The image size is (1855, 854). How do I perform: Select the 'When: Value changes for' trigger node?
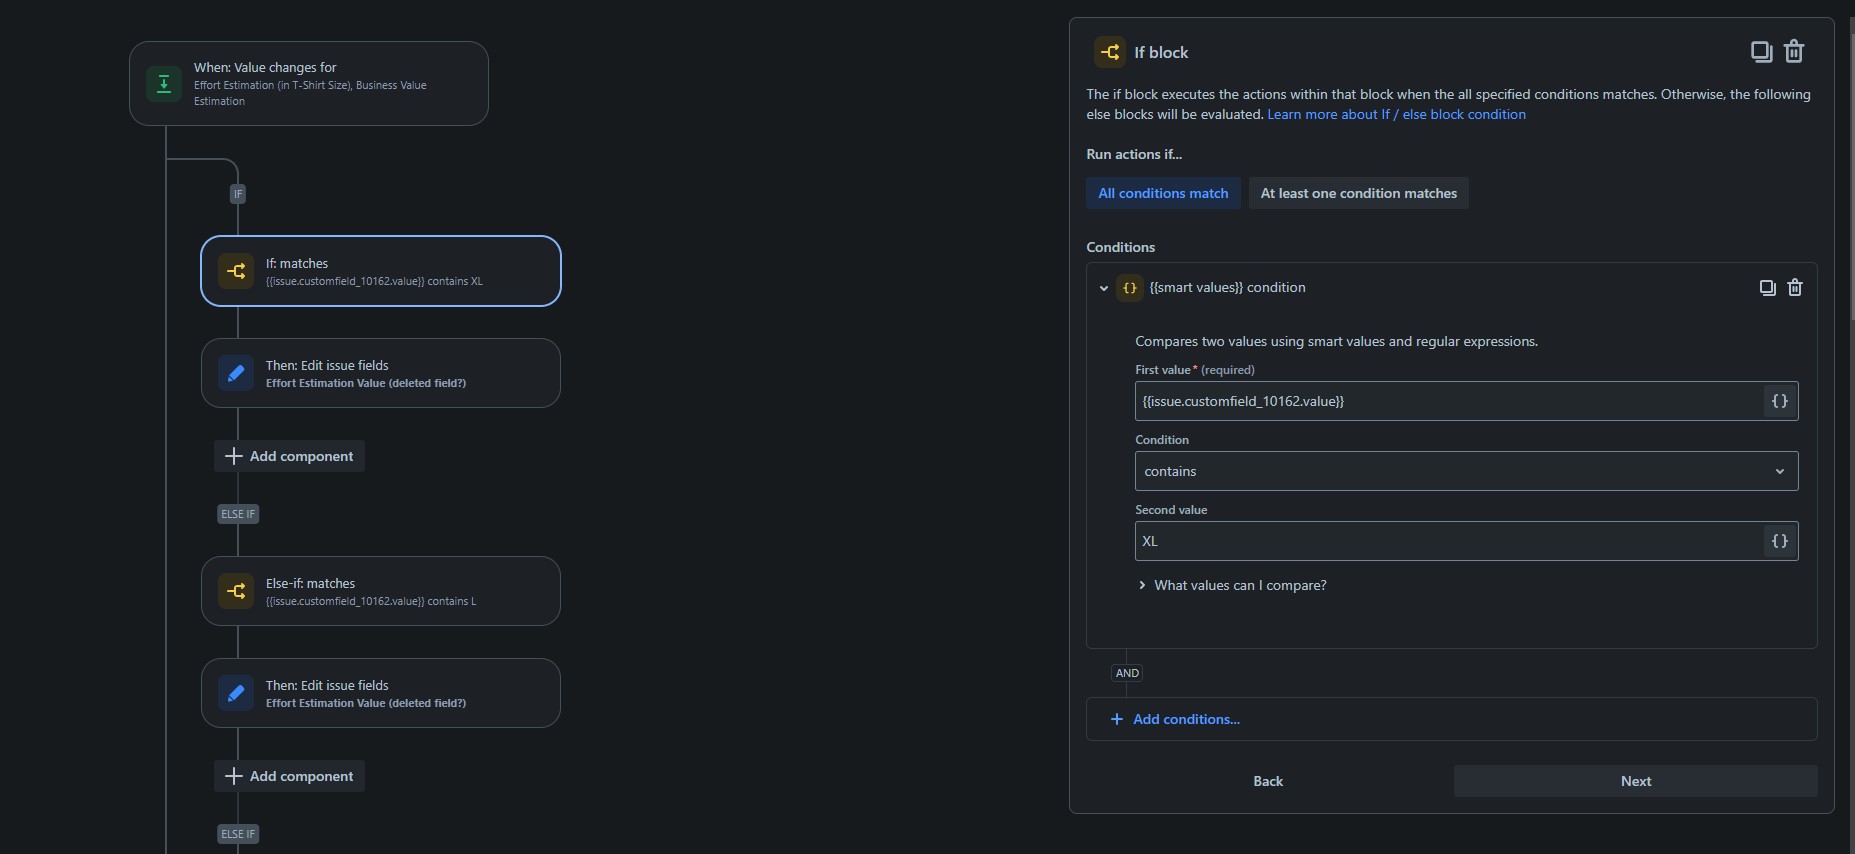(x=309, y=83)
